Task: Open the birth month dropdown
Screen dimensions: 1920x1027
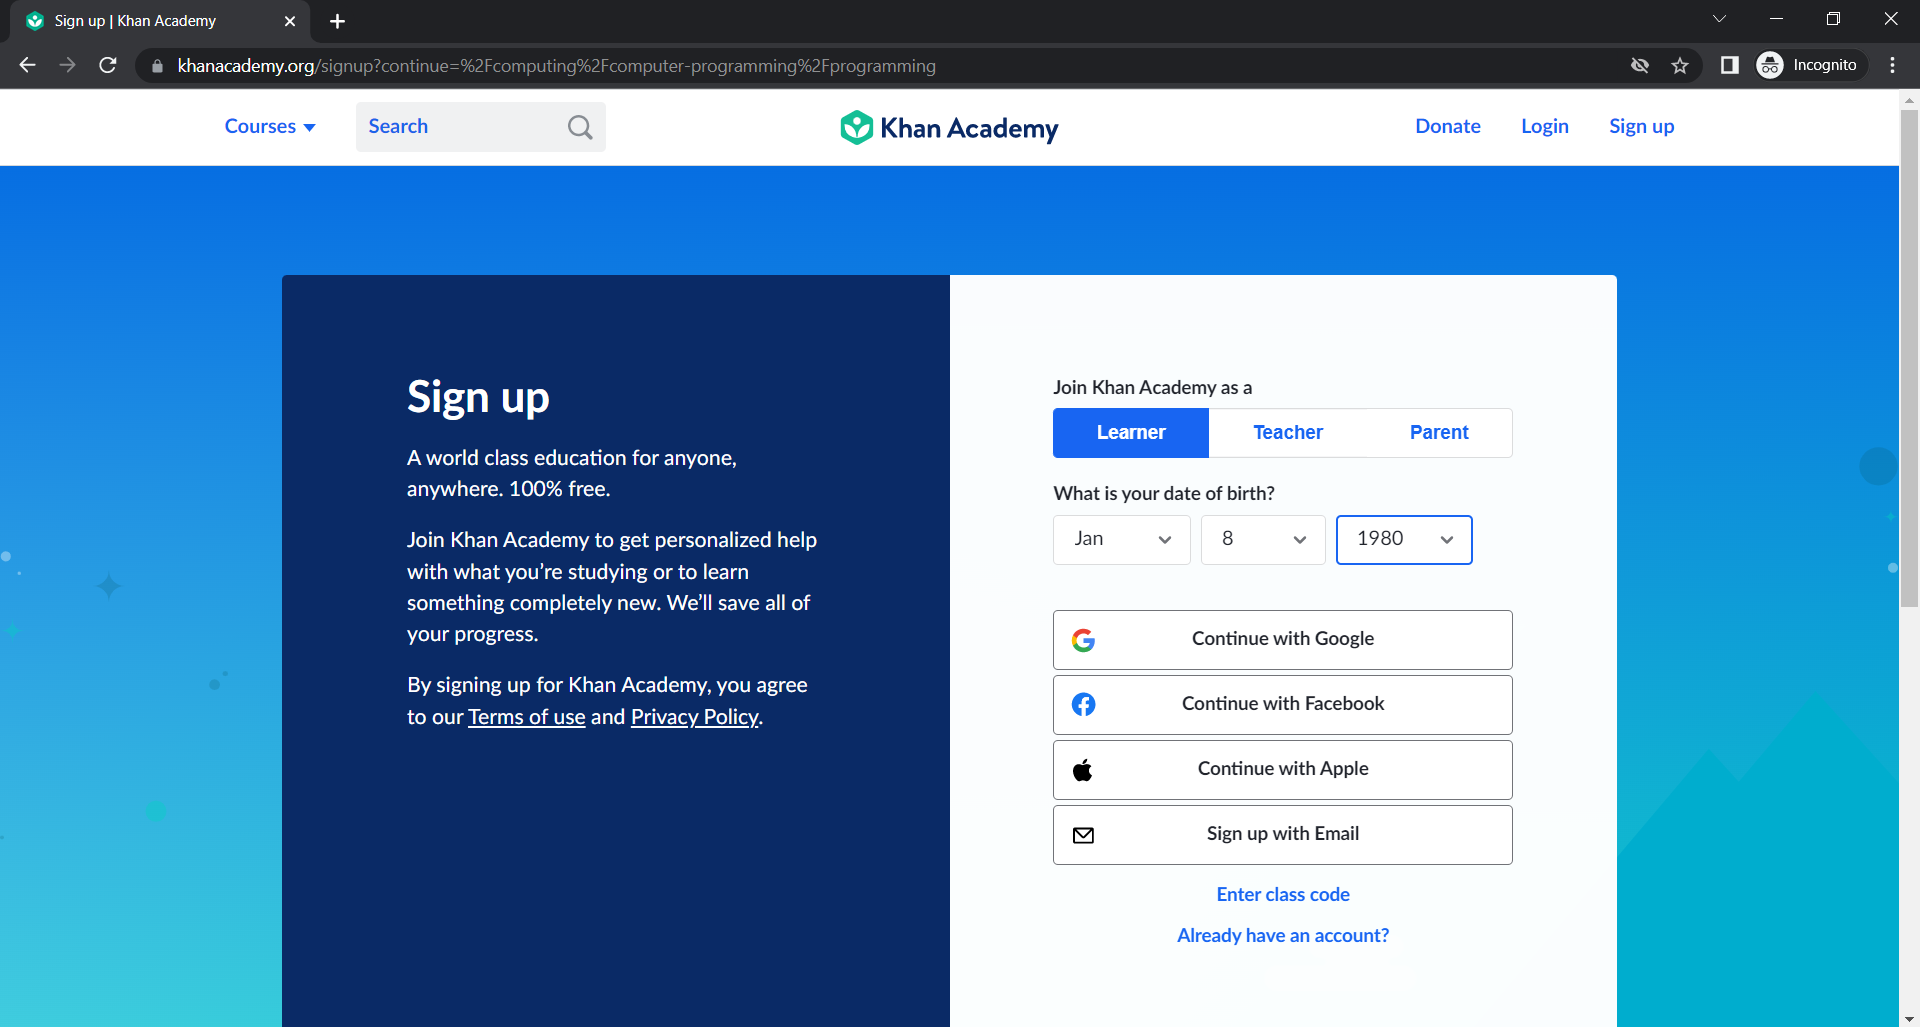Action: (1120, 539)
